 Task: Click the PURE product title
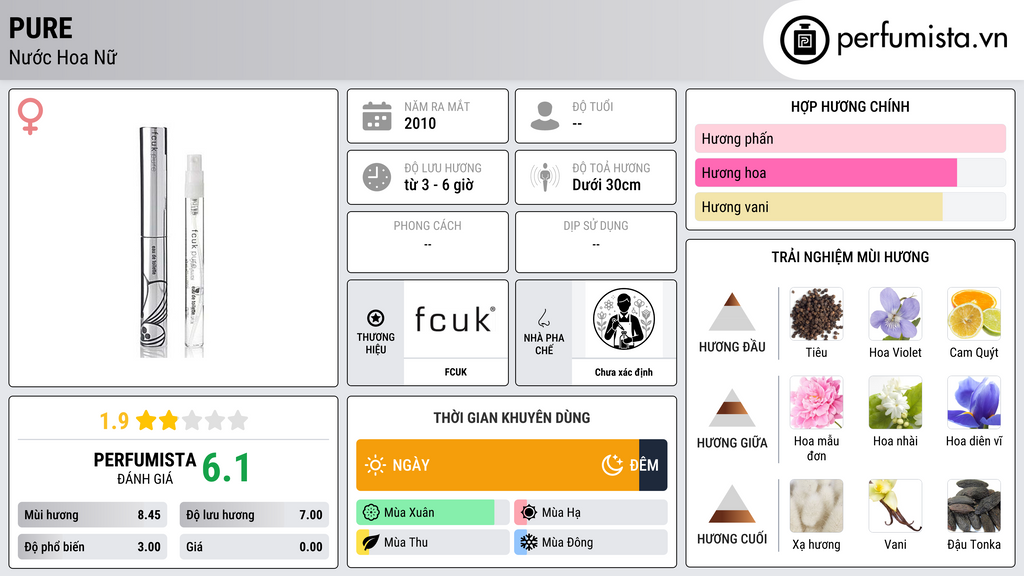40,28
